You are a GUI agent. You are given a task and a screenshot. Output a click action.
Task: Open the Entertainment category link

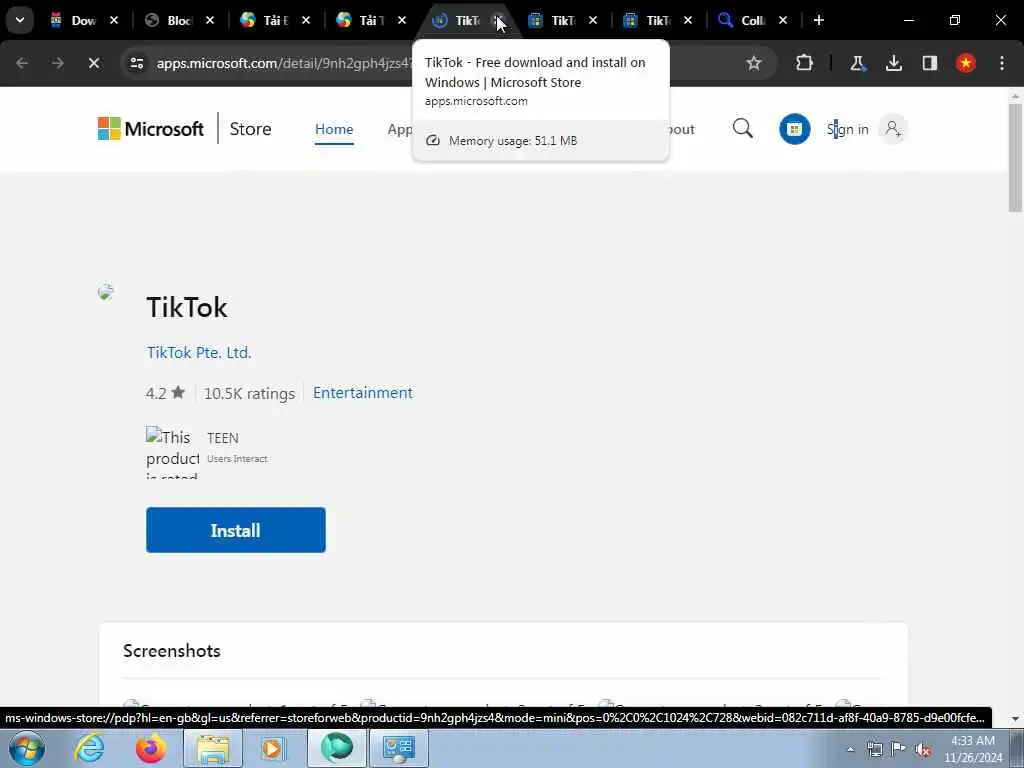(x=362, y=392)
